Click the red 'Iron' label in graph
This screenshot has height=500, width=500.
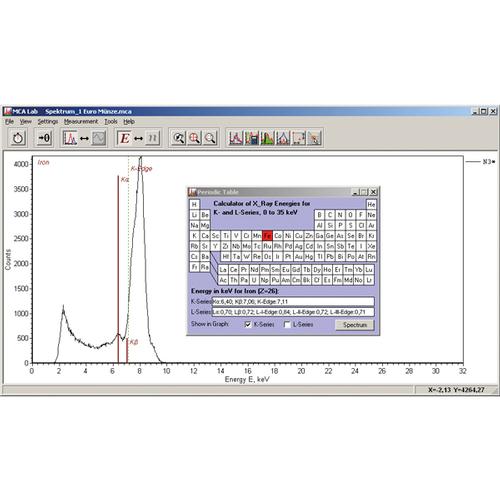[43, 162]
